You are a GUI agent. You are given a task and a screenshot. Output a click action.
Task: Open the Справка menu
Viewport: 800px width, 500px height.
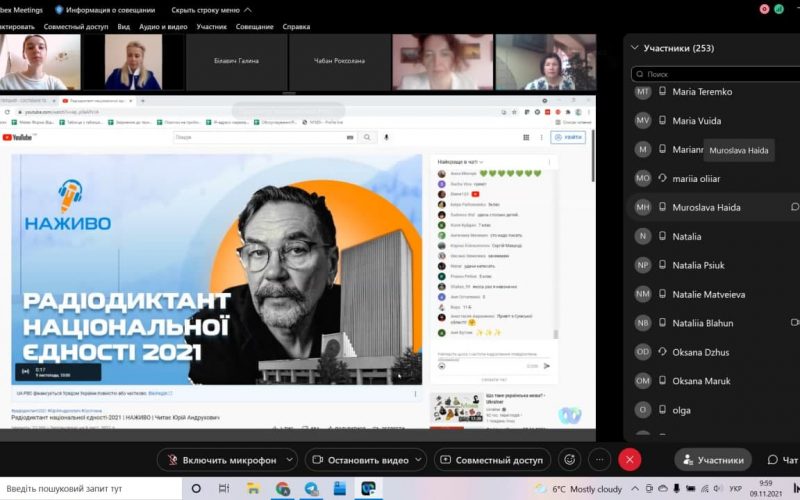coord(296,27)
